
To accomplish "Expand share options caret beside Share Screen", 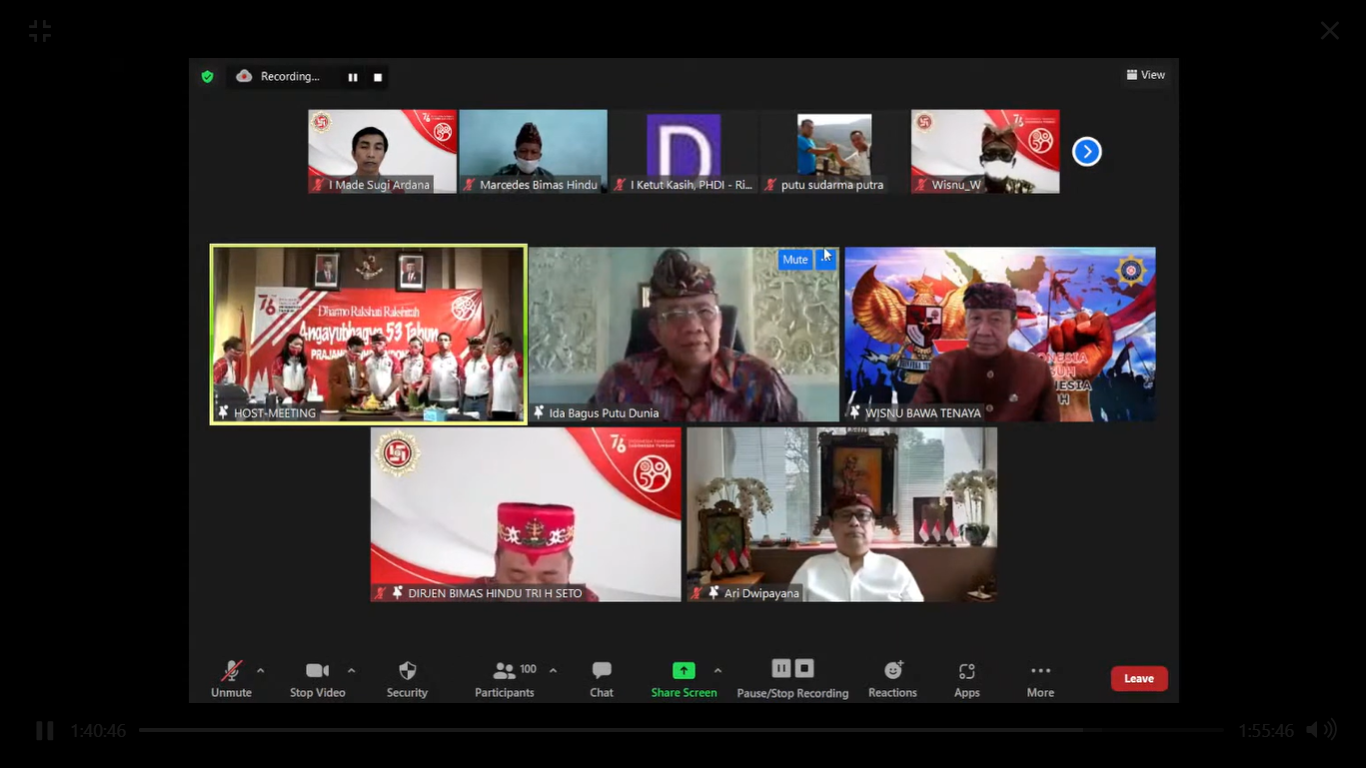I will 717,671.
